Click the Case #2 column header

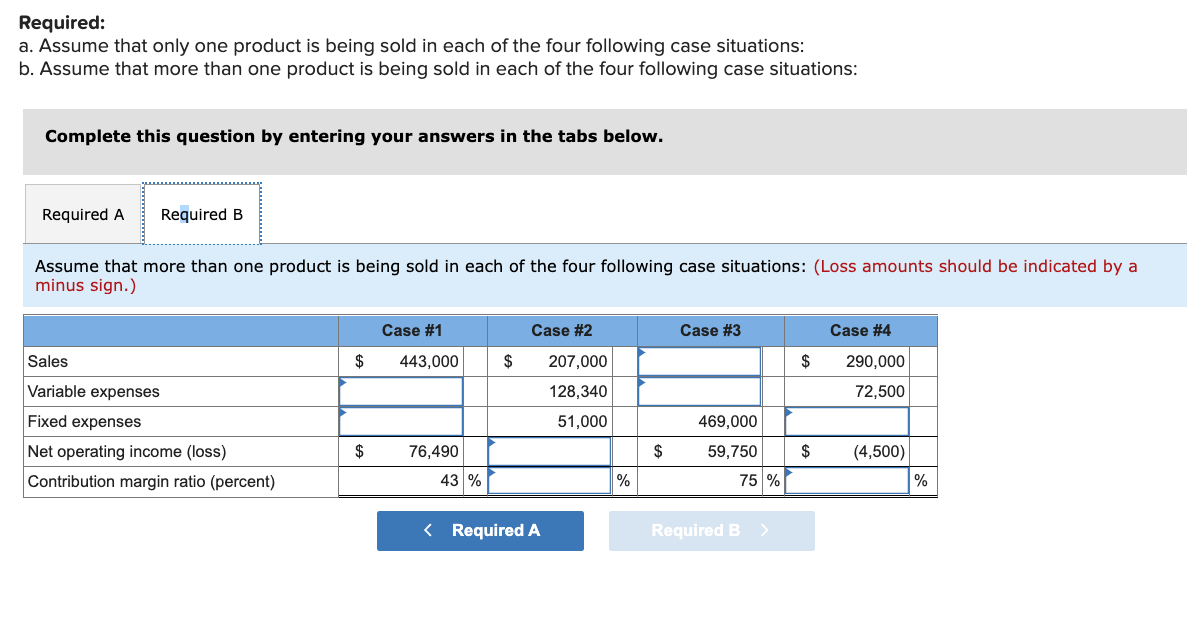561,330
